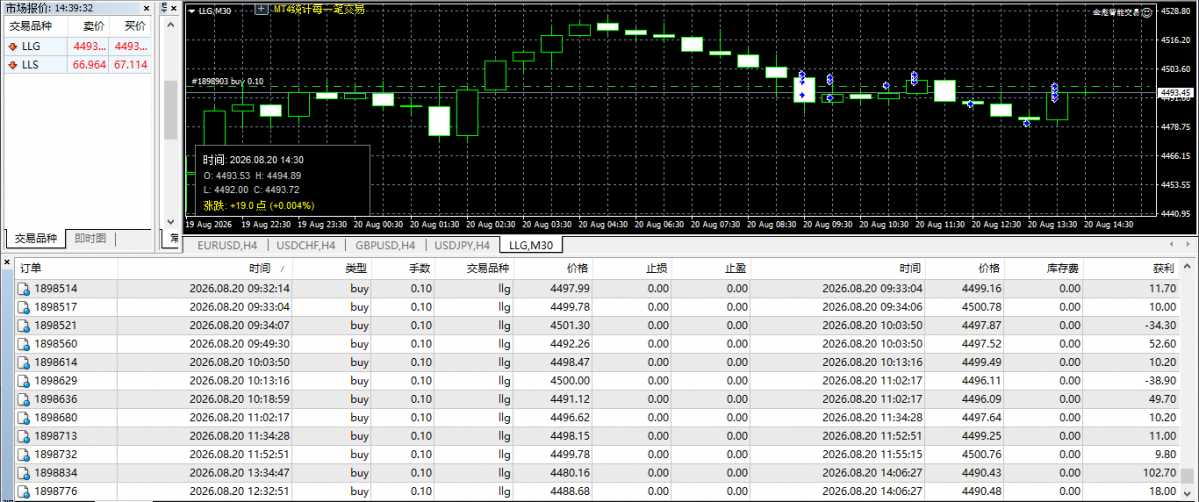
Task: Click the order icon for 1898636
Action: pyautogui.click(x=24, y=399)
